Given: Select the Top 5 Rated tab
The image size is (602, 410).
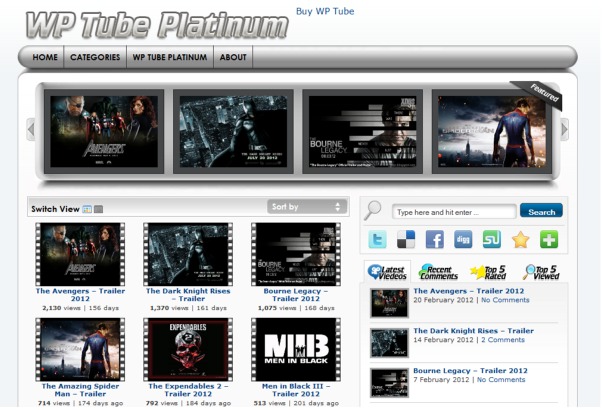Looking at the screenshot, I should 489,272.
